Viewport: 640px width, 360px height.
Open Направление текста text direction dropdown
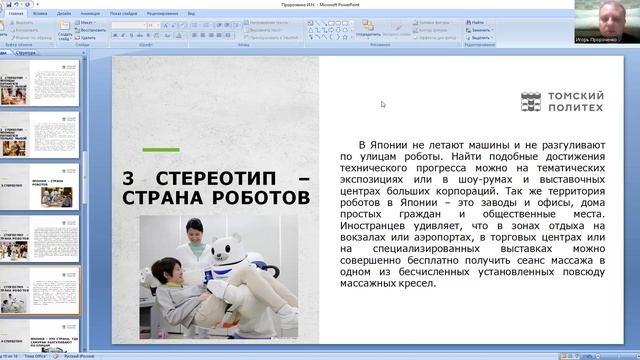tap(266, 22)
